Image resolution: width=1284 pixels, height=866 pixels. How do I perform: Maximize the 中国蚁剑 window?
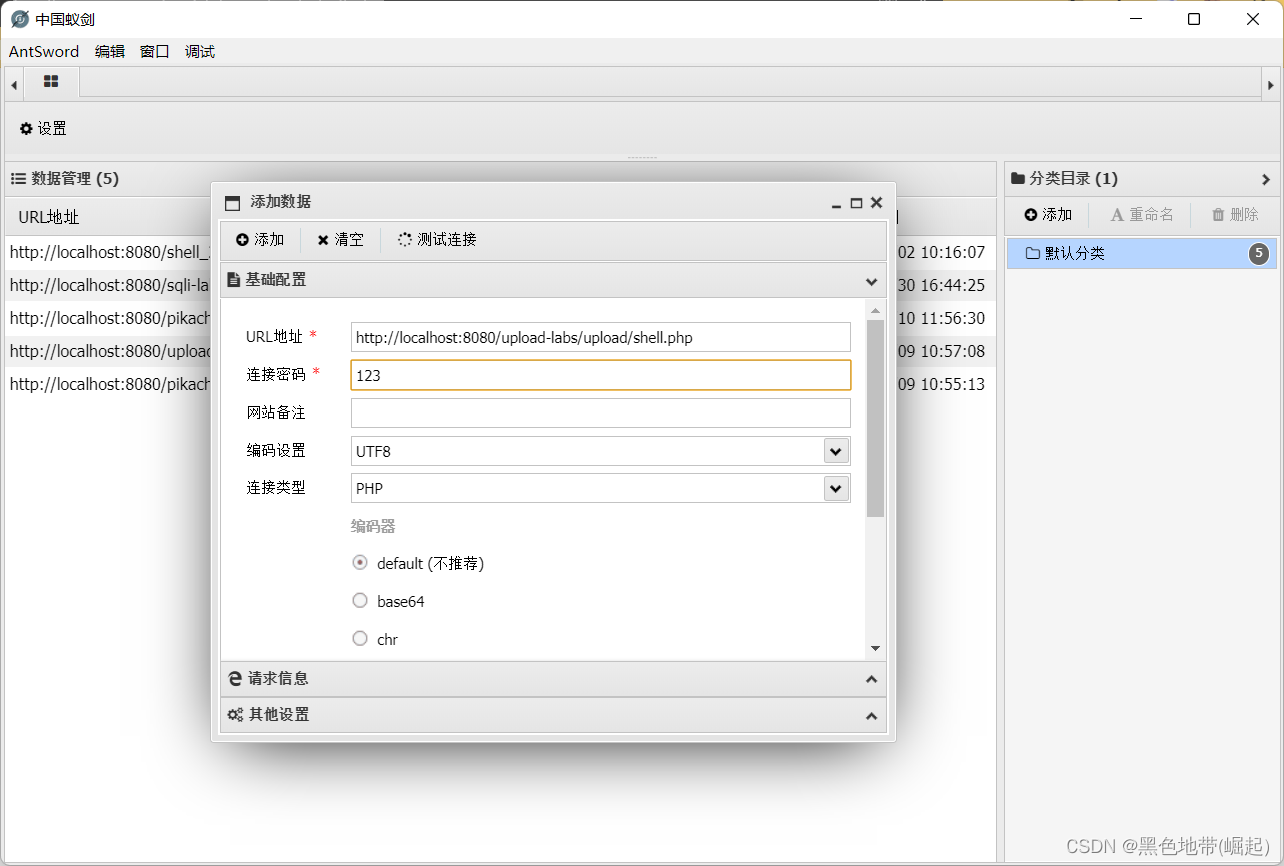(1194, 19)
